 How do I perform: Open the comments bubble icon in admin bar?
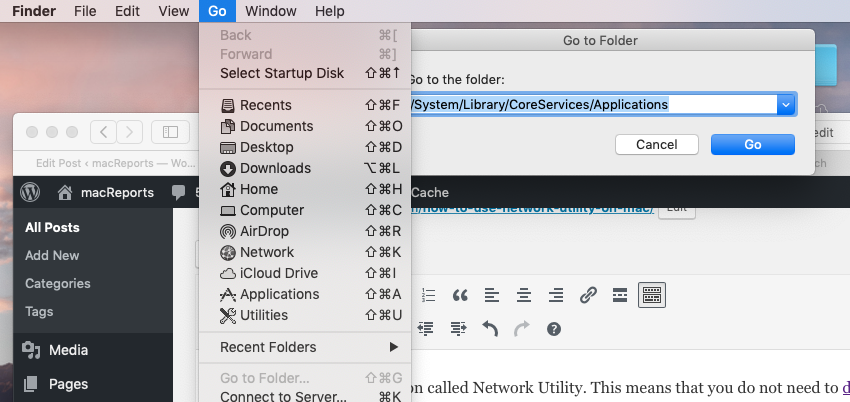(x=177, y=192)
